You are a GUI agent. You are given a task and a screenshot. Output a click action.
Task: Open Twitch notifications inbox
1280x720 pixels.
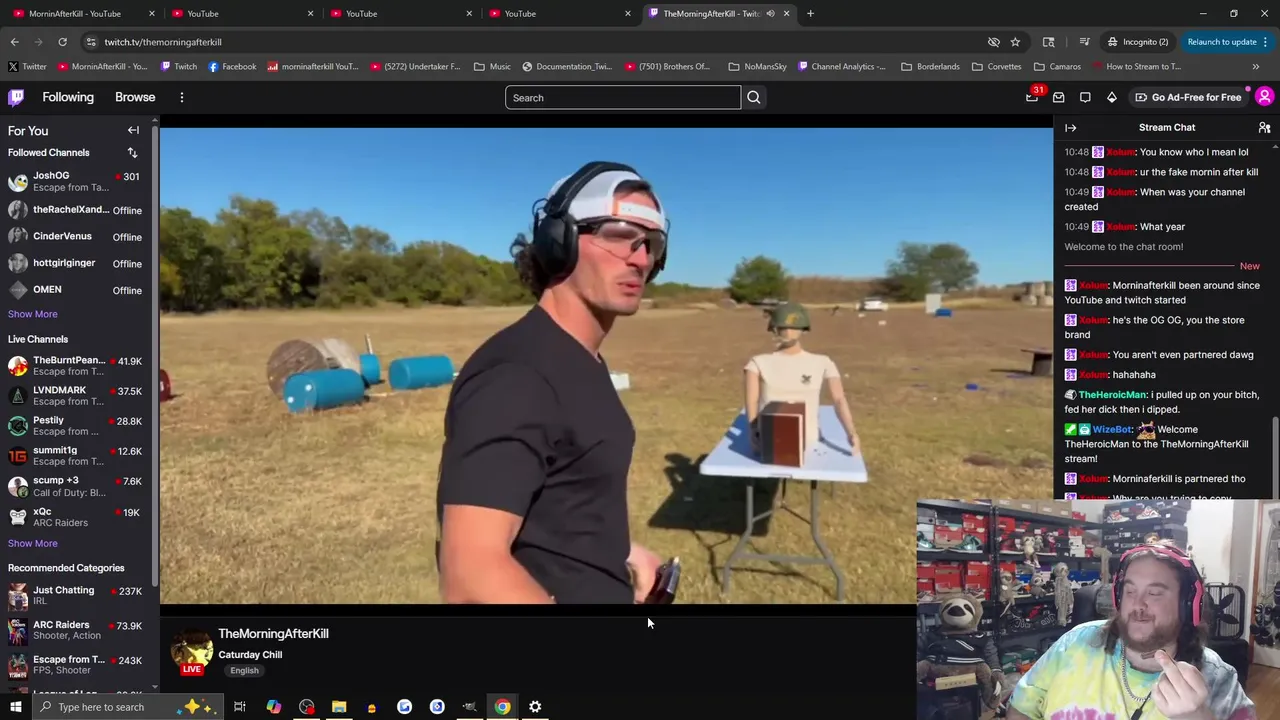[1059, 97]
